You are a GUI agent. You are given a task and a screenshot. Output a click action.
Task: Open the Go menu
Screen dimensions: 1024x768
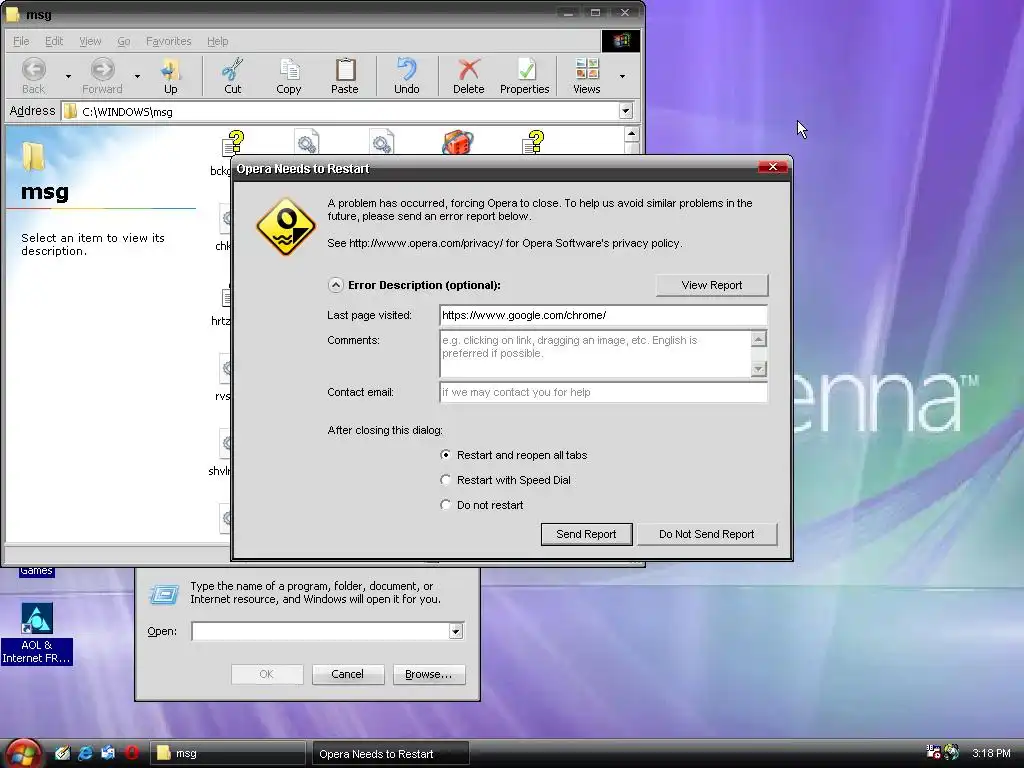[x=123, y=41]
